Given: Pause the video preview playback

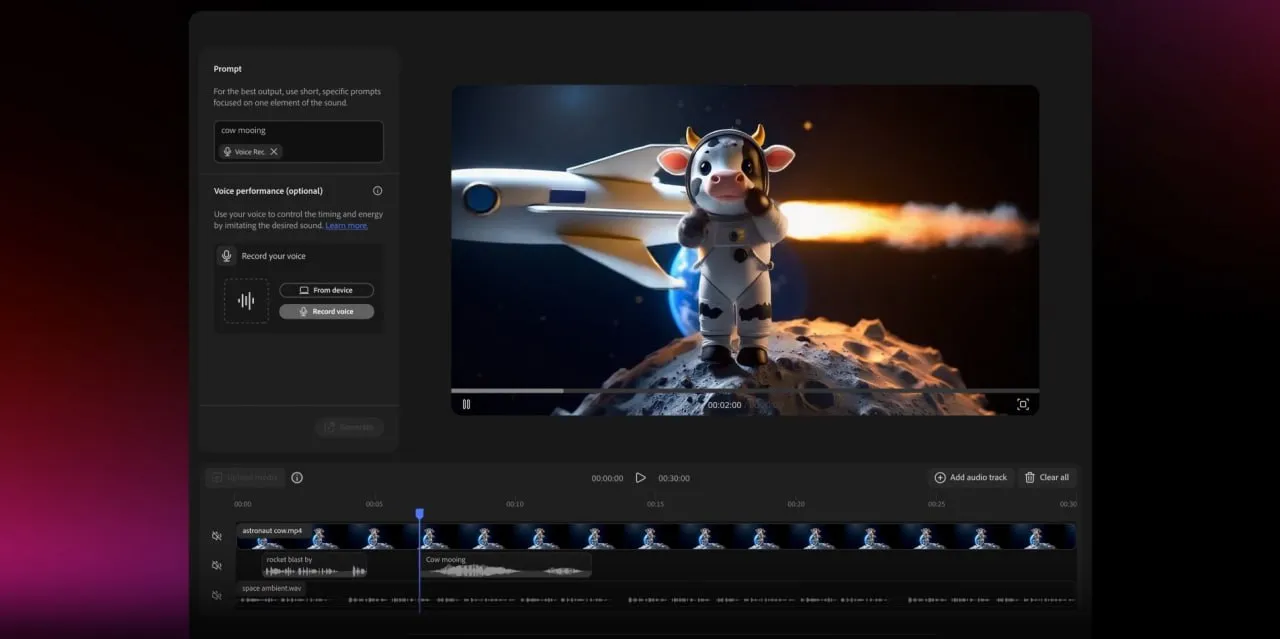Looking at the screenshot, I should coord(466,404).
